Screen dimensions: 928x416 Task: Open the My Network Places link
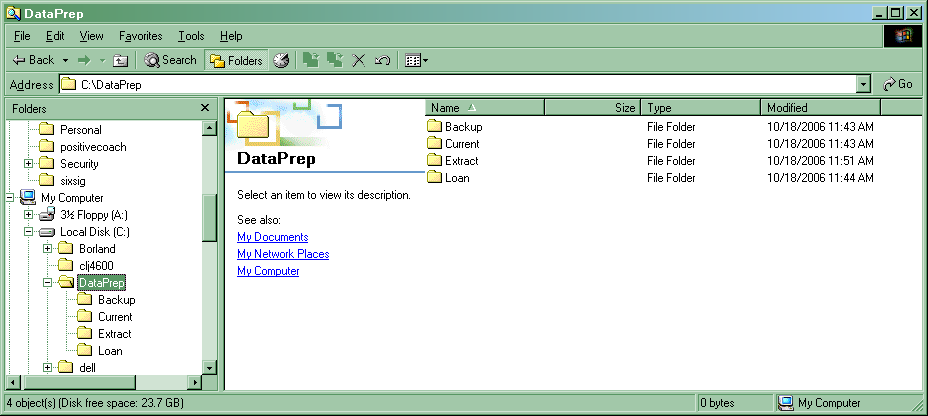tap(283, 254)
